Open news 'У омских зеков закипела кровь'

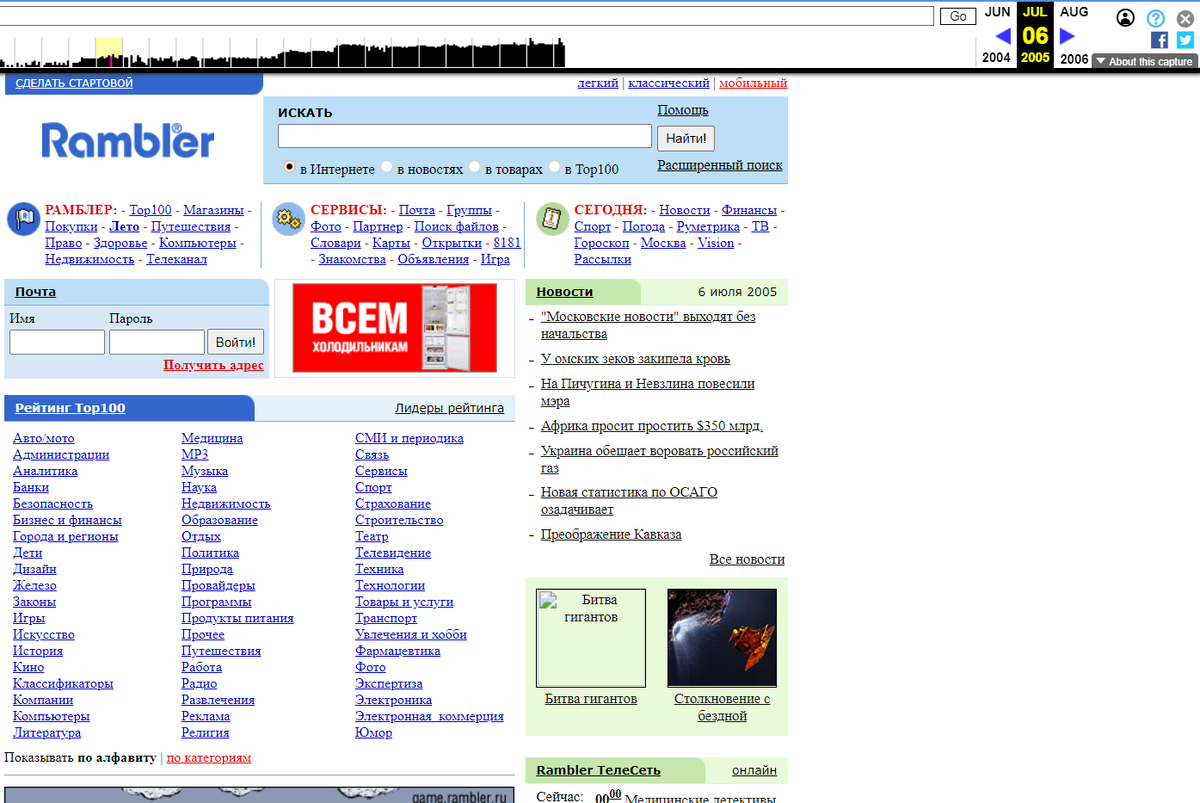[636, 359]
